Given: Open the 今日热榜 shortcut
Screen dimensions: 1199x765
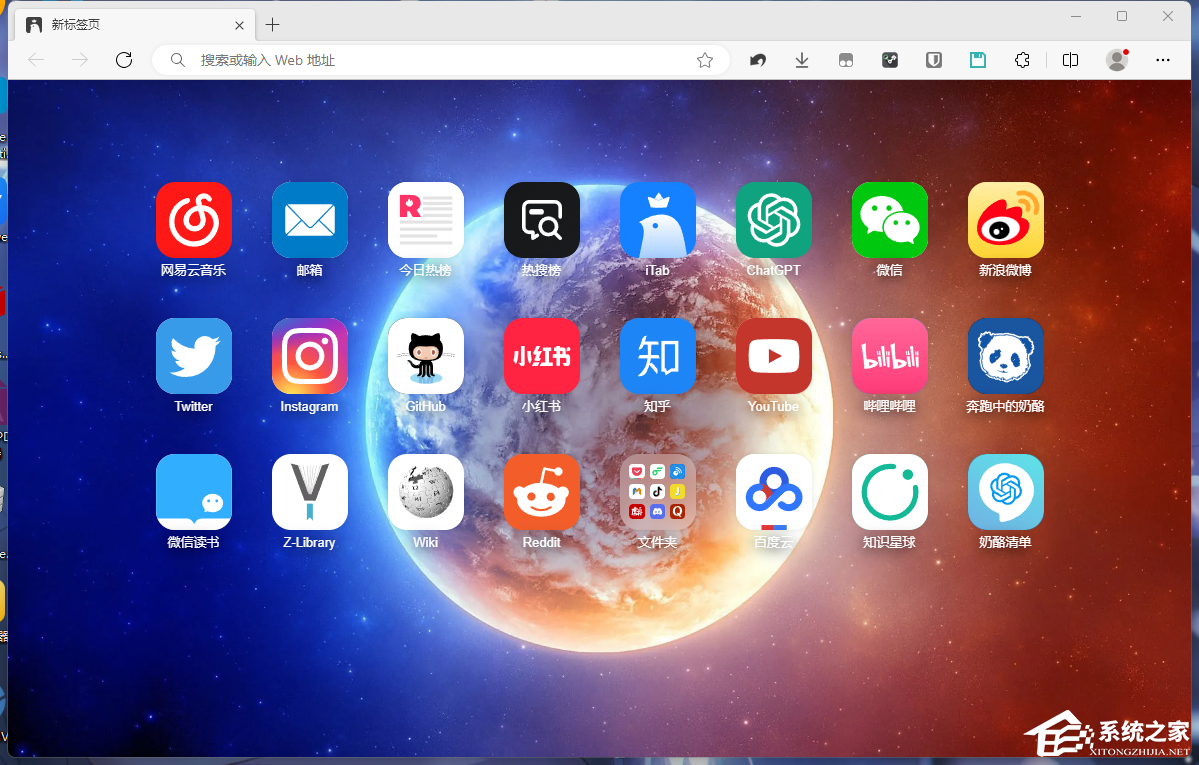Looking at the screenshot, I should click(x=426, y=220).
